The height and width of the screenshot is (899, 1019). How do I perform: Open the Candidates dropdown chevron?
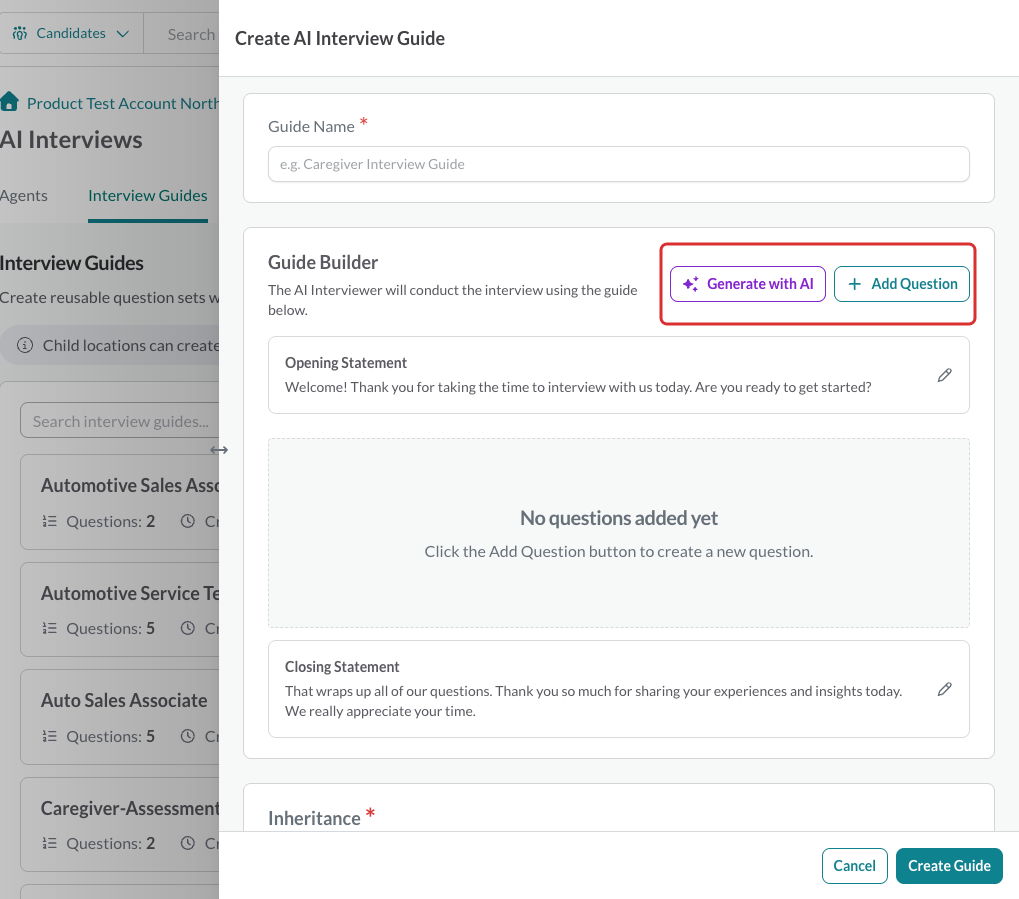coord(122,34)
